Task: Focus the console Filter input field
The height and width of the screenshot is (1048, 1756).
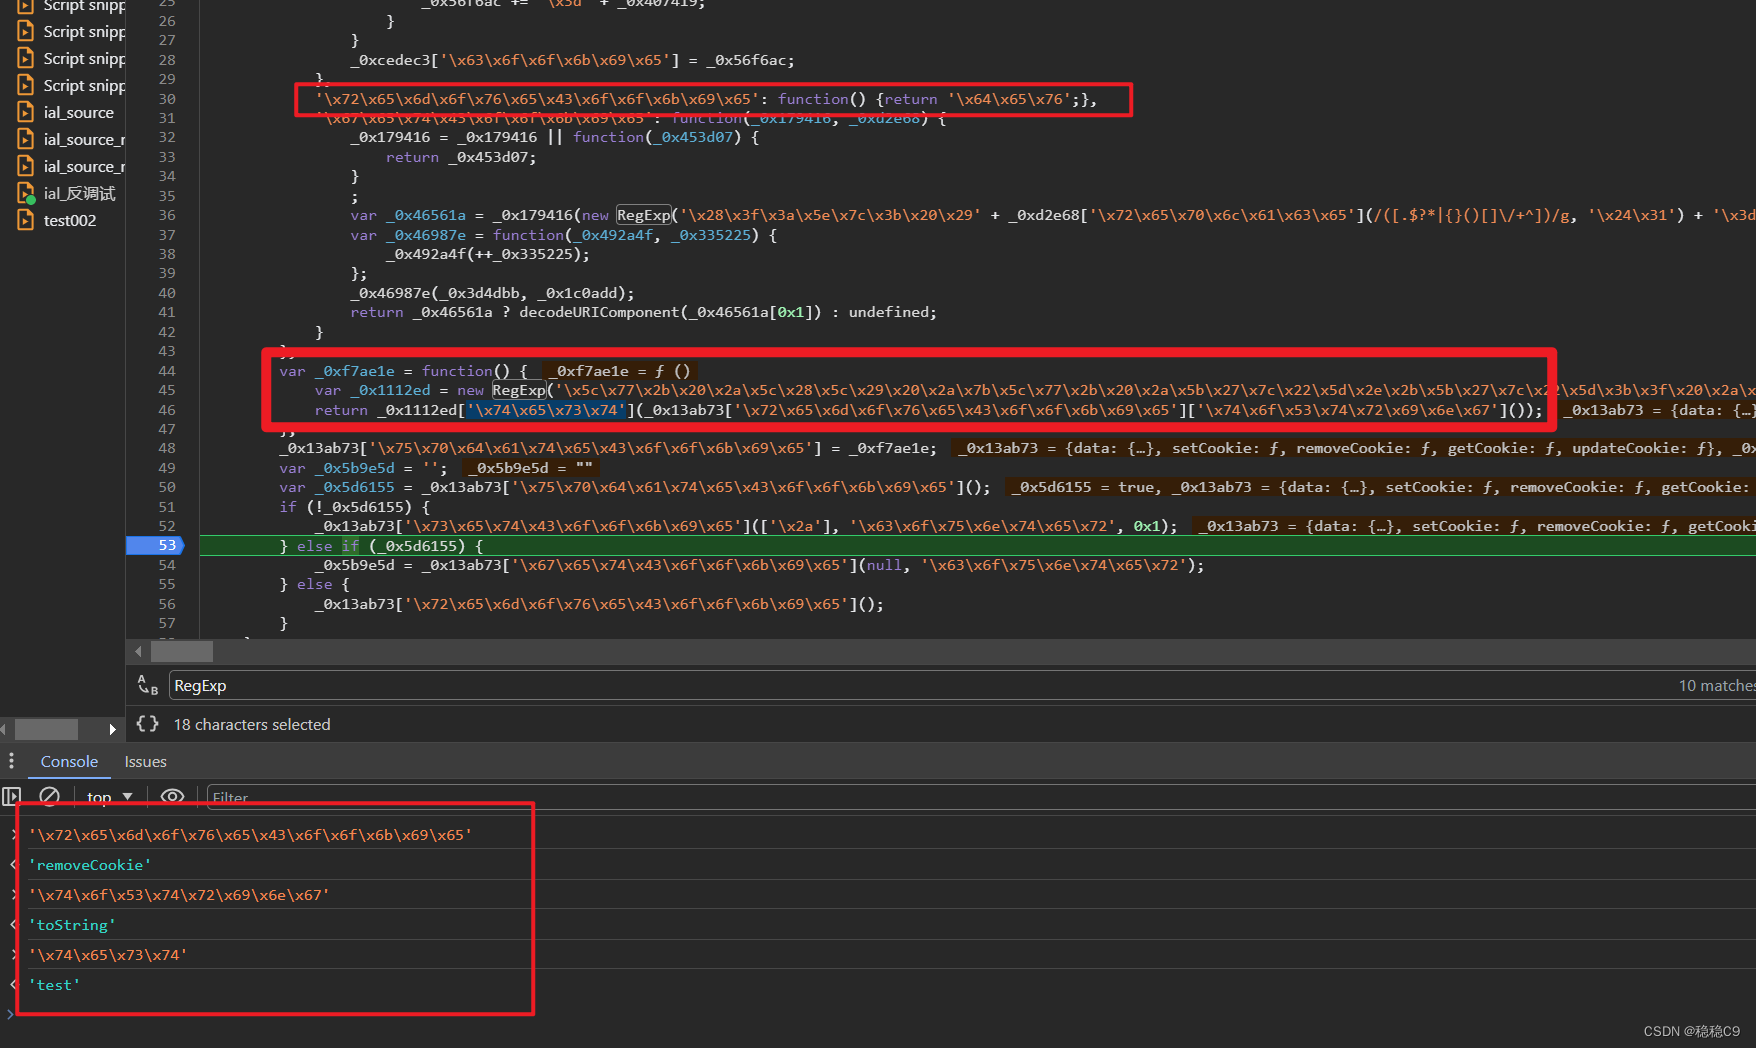Action: (980, 797)
